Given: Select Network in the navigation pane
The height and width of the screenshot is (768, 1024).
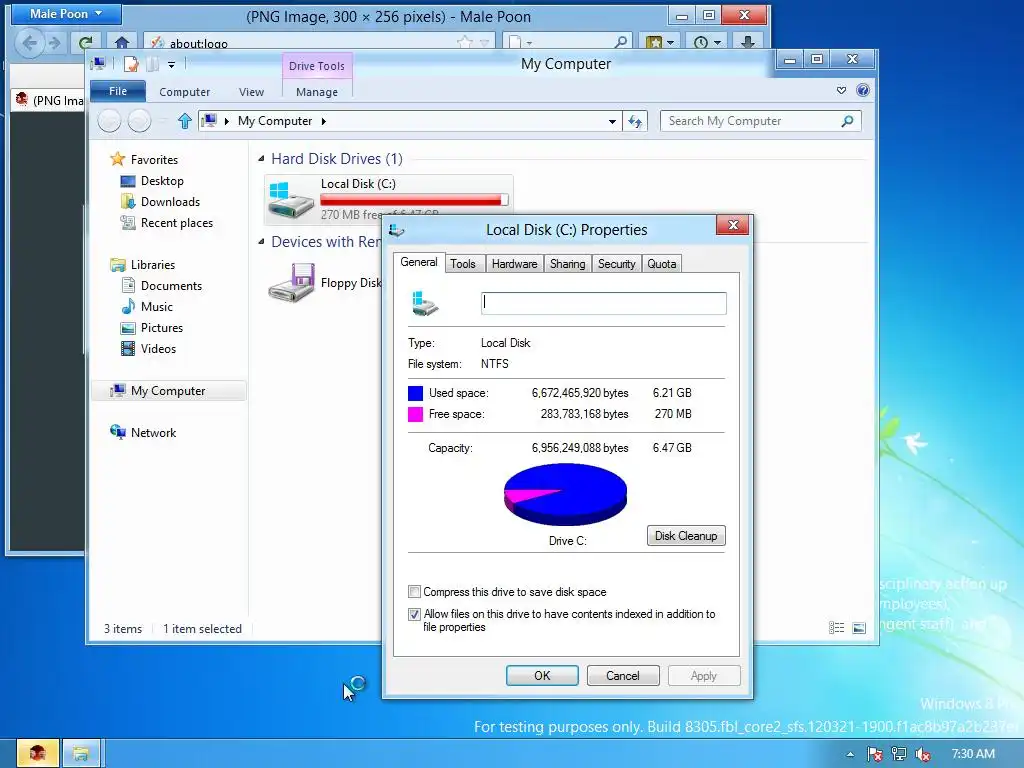Looking at the screenshot, I should coord(144,432).
